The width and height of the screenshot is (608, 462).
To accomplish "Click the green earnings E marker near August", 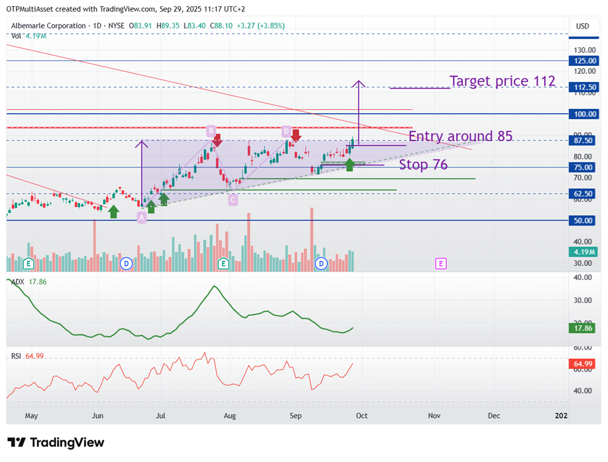I will click(x=223, y=264).
